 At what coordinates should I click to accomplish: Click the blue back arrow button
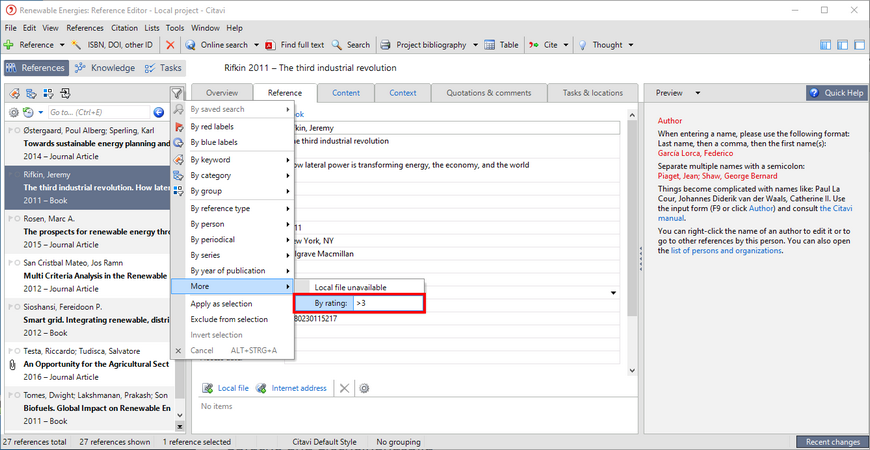[x=159, y=113]
